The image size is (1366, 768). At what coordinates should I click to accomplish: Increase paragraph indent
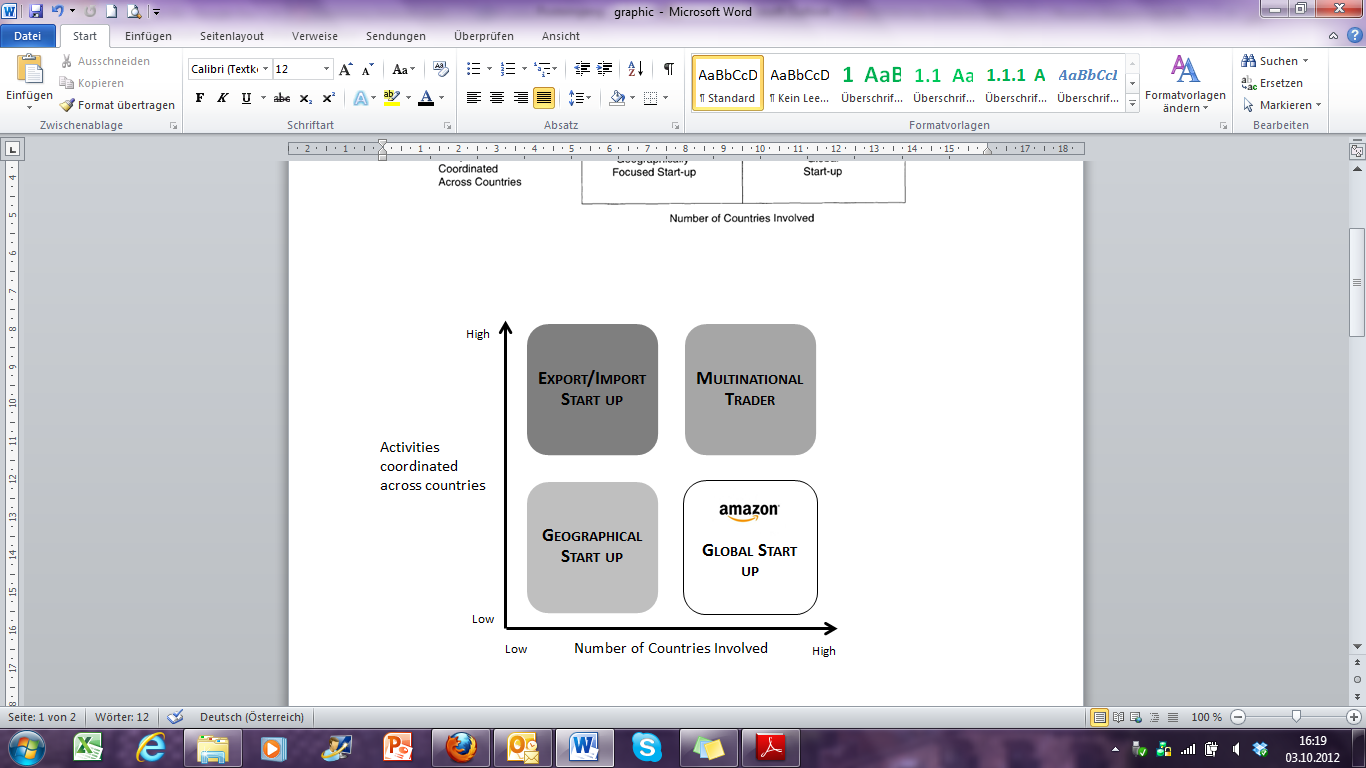[x=605, y=69]
